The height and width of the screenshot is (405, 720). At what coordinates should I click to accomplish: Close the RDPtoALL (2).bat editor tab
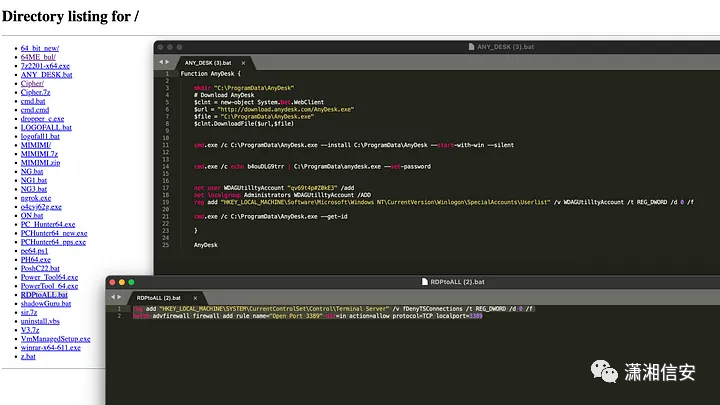[x=195, y=298]
